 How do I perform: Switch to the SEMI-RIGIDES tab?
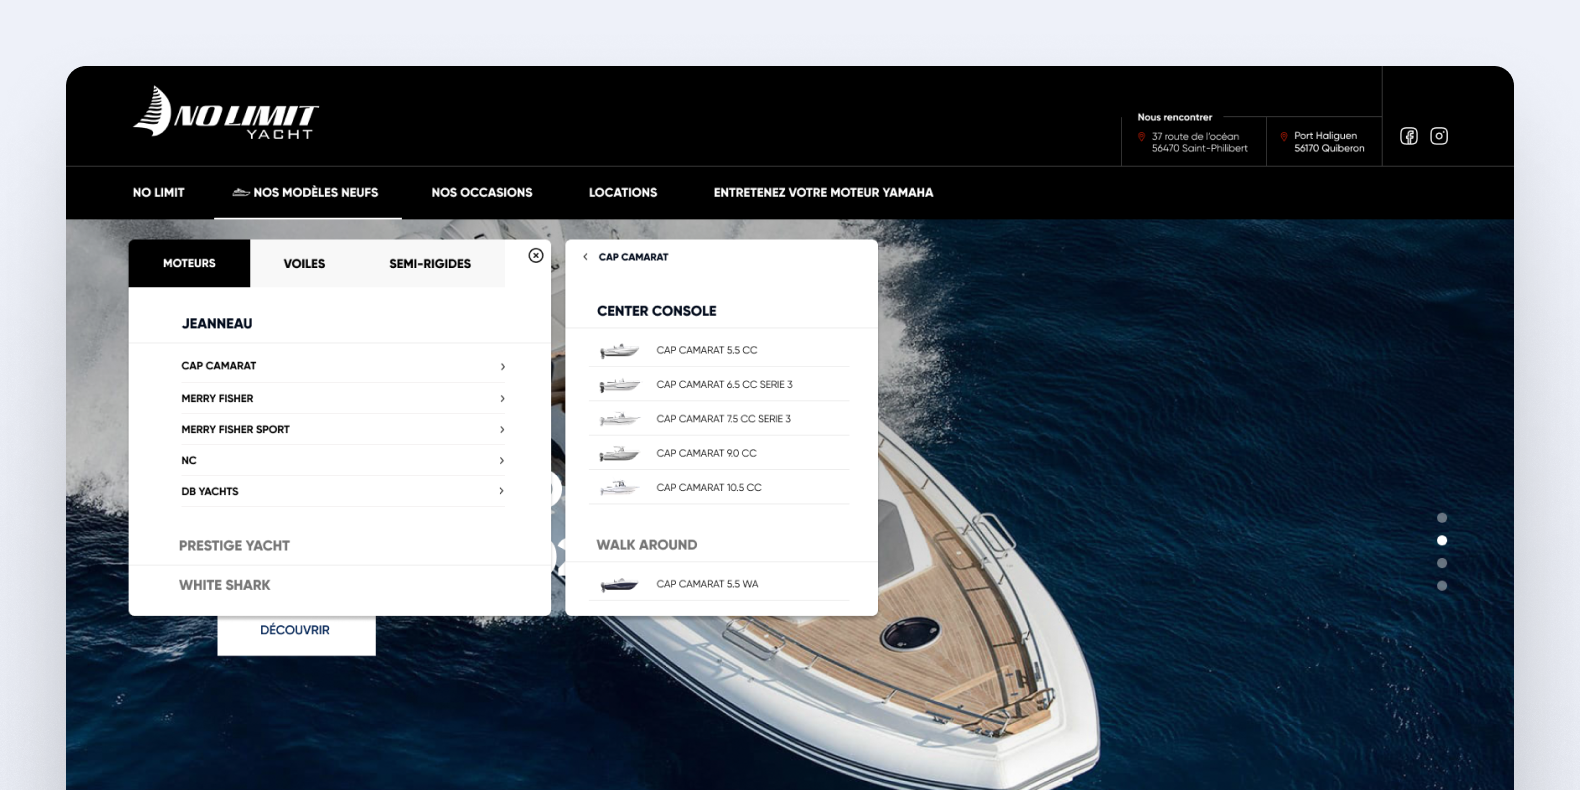pyautogui.click(x=430, y=264)
